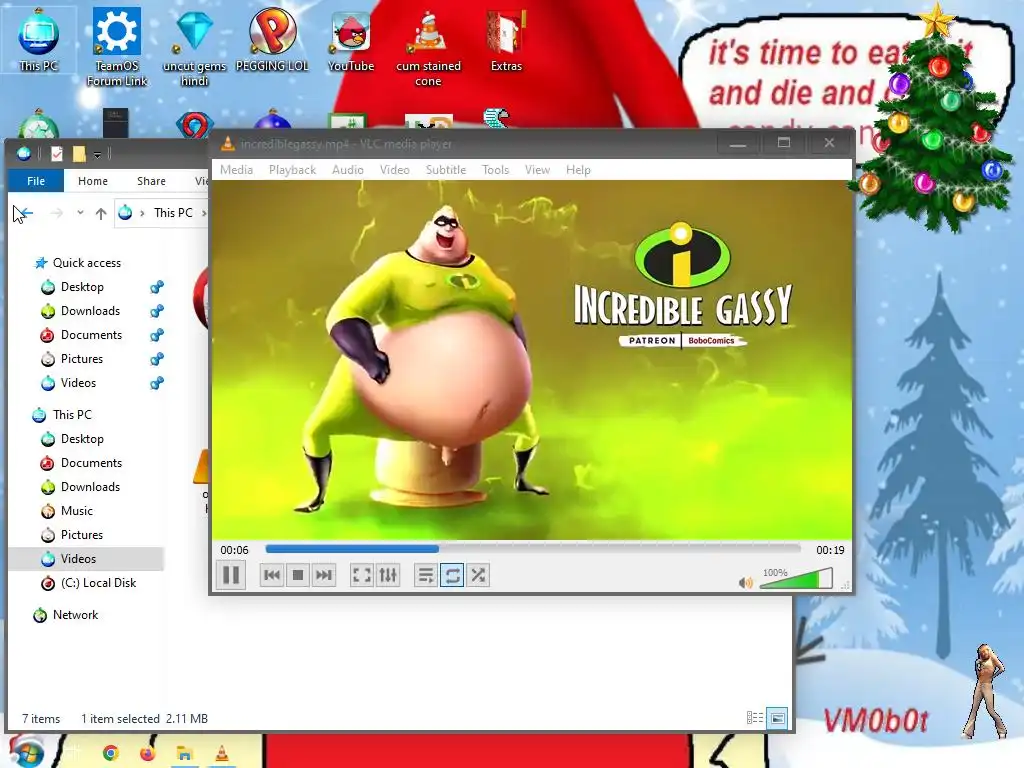Open the Media menu in VLC
The image size is (1024, 768).
pos(236,170)
